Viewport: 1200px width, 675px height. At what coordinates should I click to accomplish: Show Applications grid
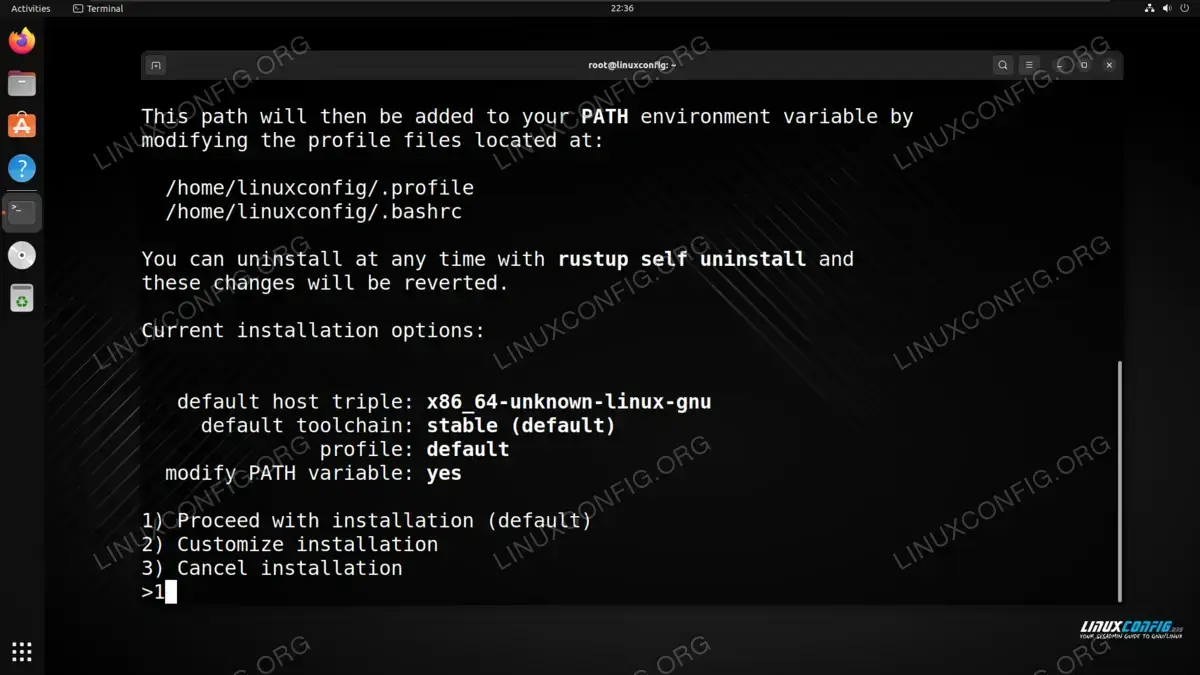[x=22, y=651]
